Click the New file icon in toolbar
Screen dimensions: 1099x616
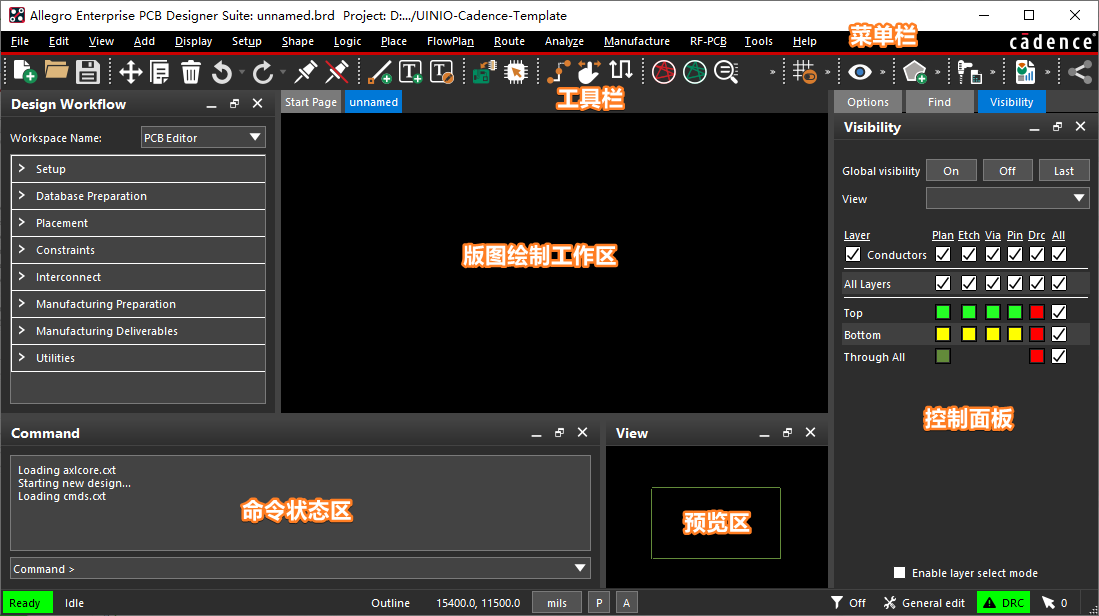coord(24,71)
